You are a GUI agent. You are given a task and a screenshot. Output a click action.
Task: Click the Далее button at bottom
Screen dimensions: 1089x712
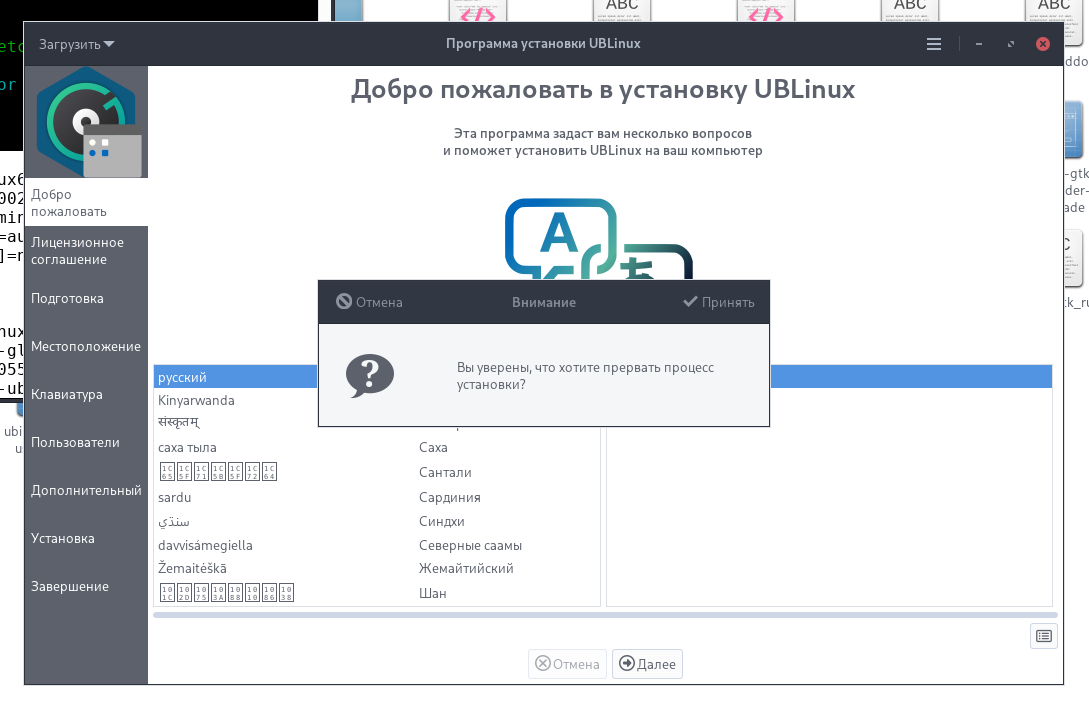[647, 664]
